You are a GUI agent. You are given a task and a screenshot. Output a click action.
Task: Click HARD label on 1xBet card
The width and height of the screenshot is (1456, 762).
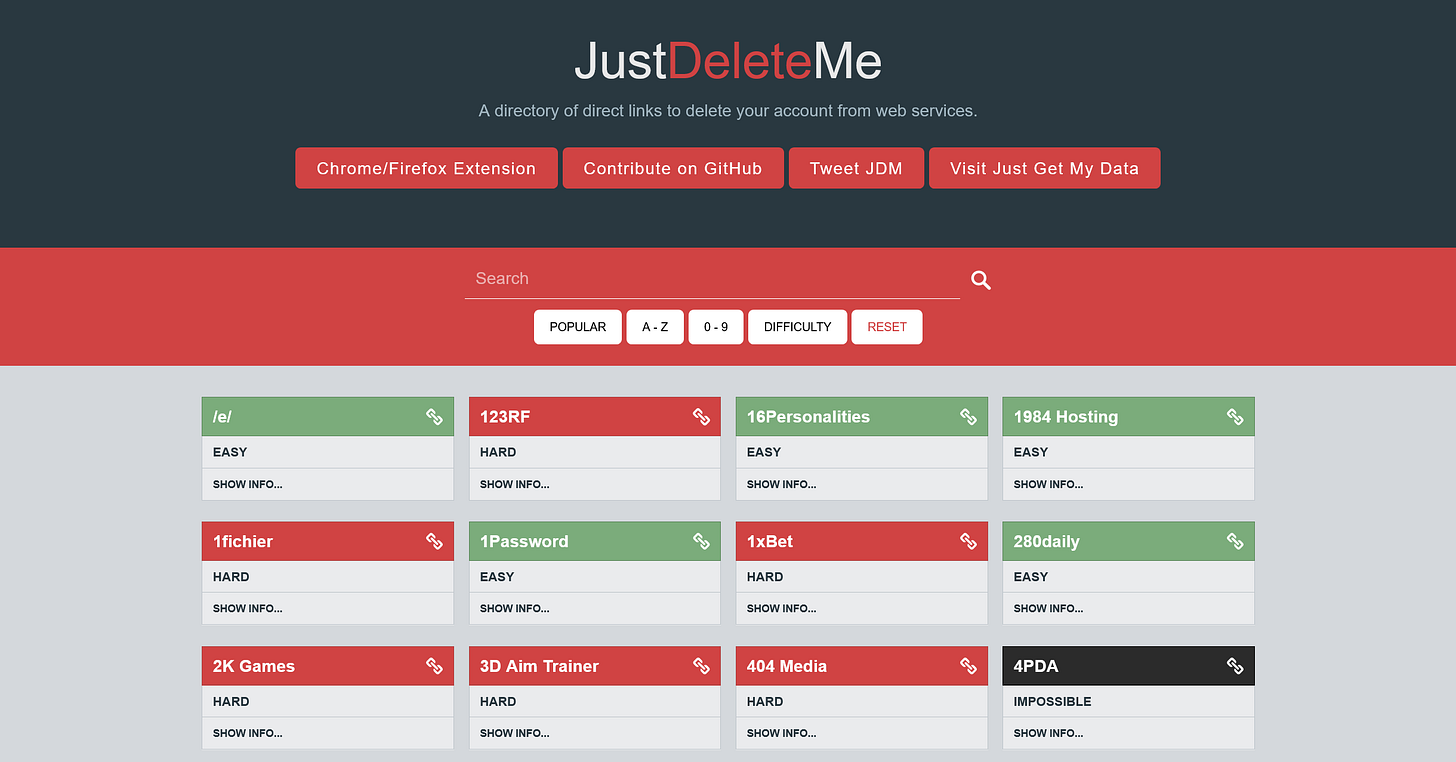click(765, 577)
